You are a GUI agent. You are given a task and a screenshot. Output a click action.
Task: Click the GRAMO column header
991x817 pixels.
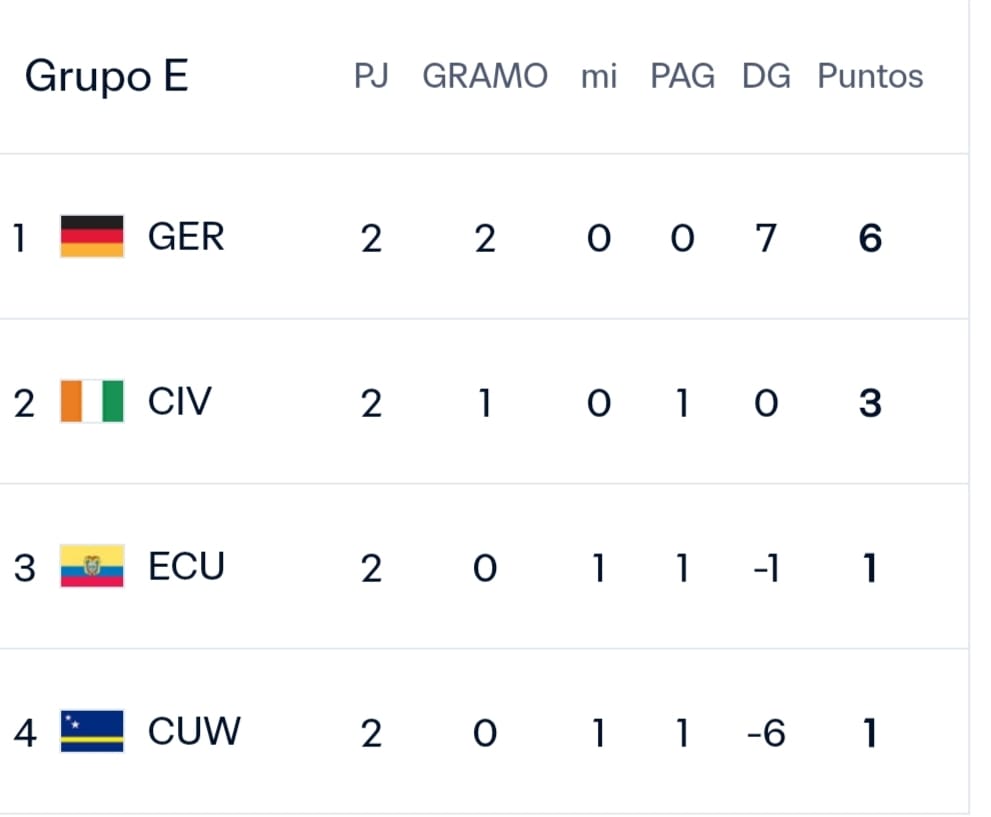tap(485, 76)
